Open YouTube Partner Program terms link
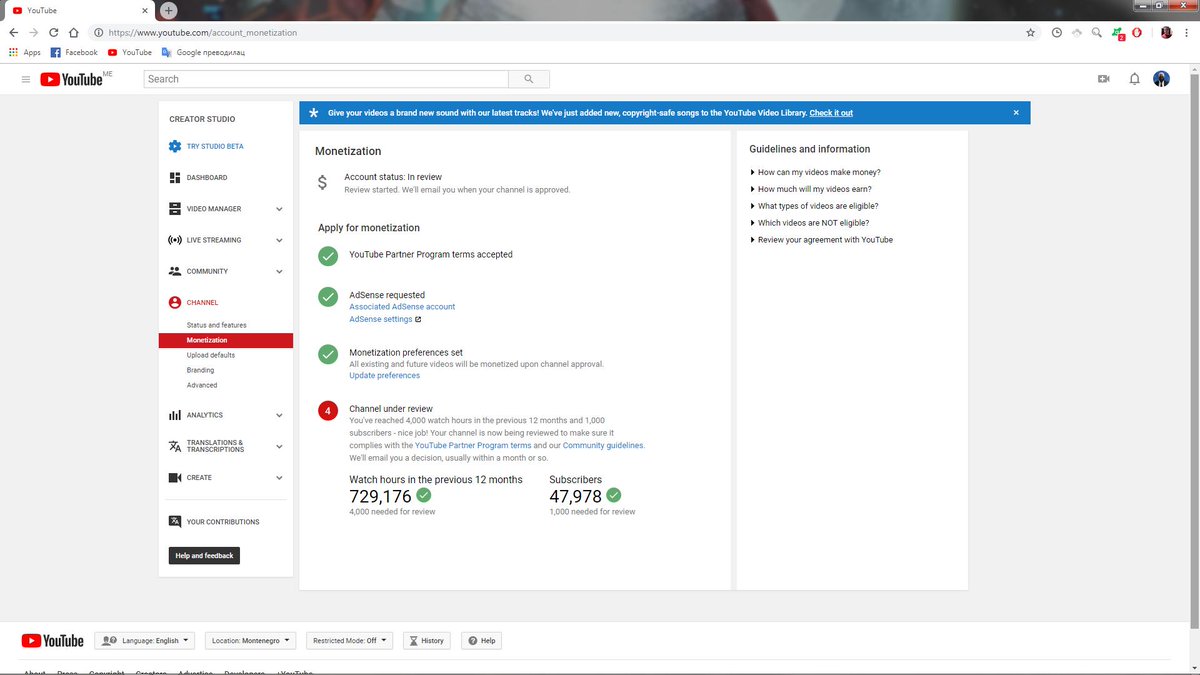1200x675 pixels. [473, 445]
